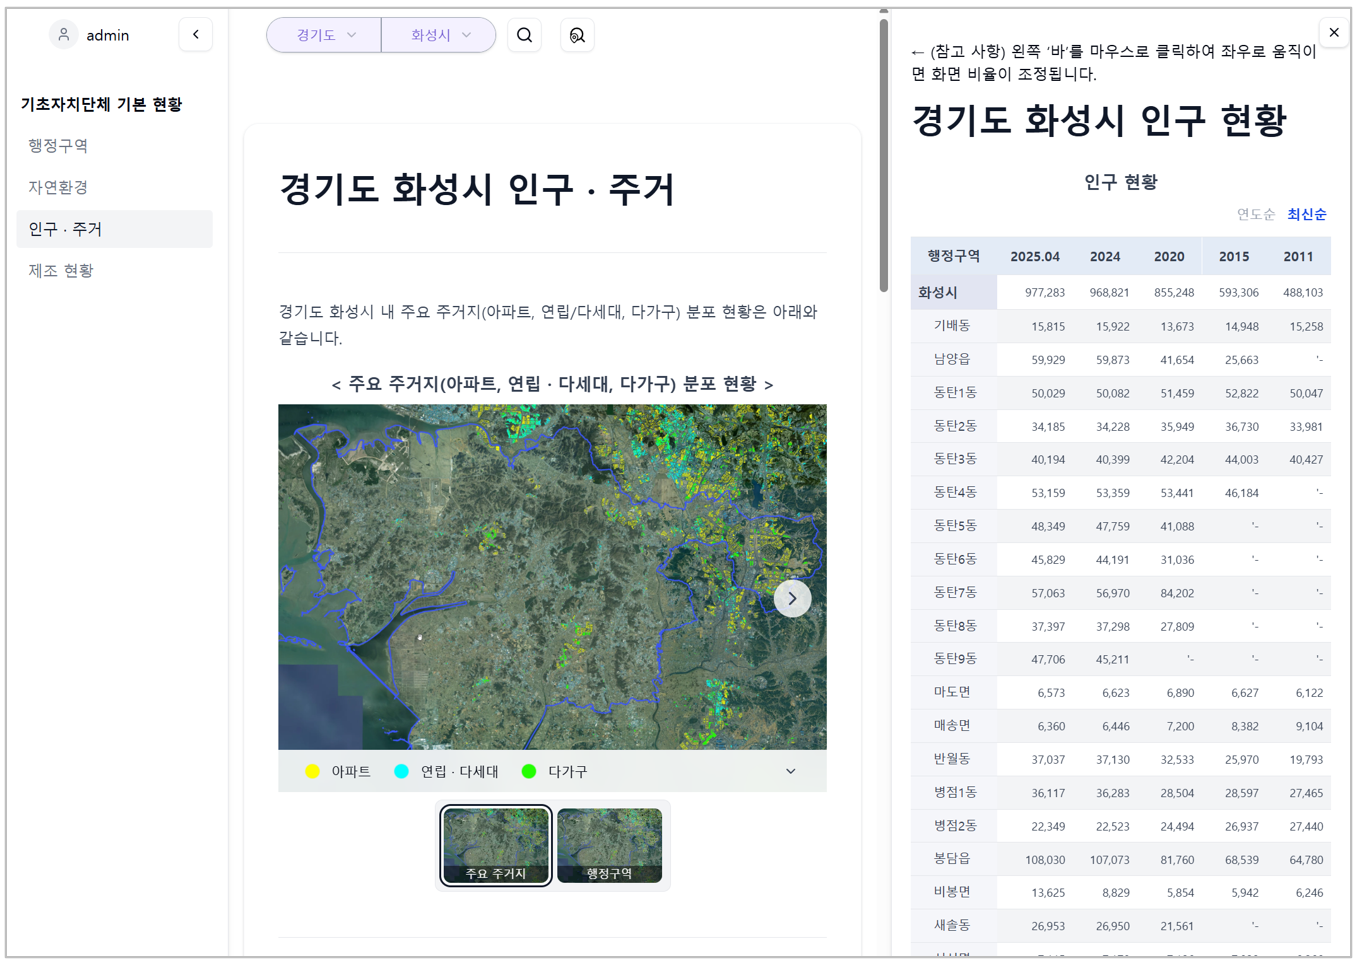The width and height of the screenshot is (1356, 963).
Task: Open 제조 현황 in the sidebar menu
Action: [x=61, y=270]
